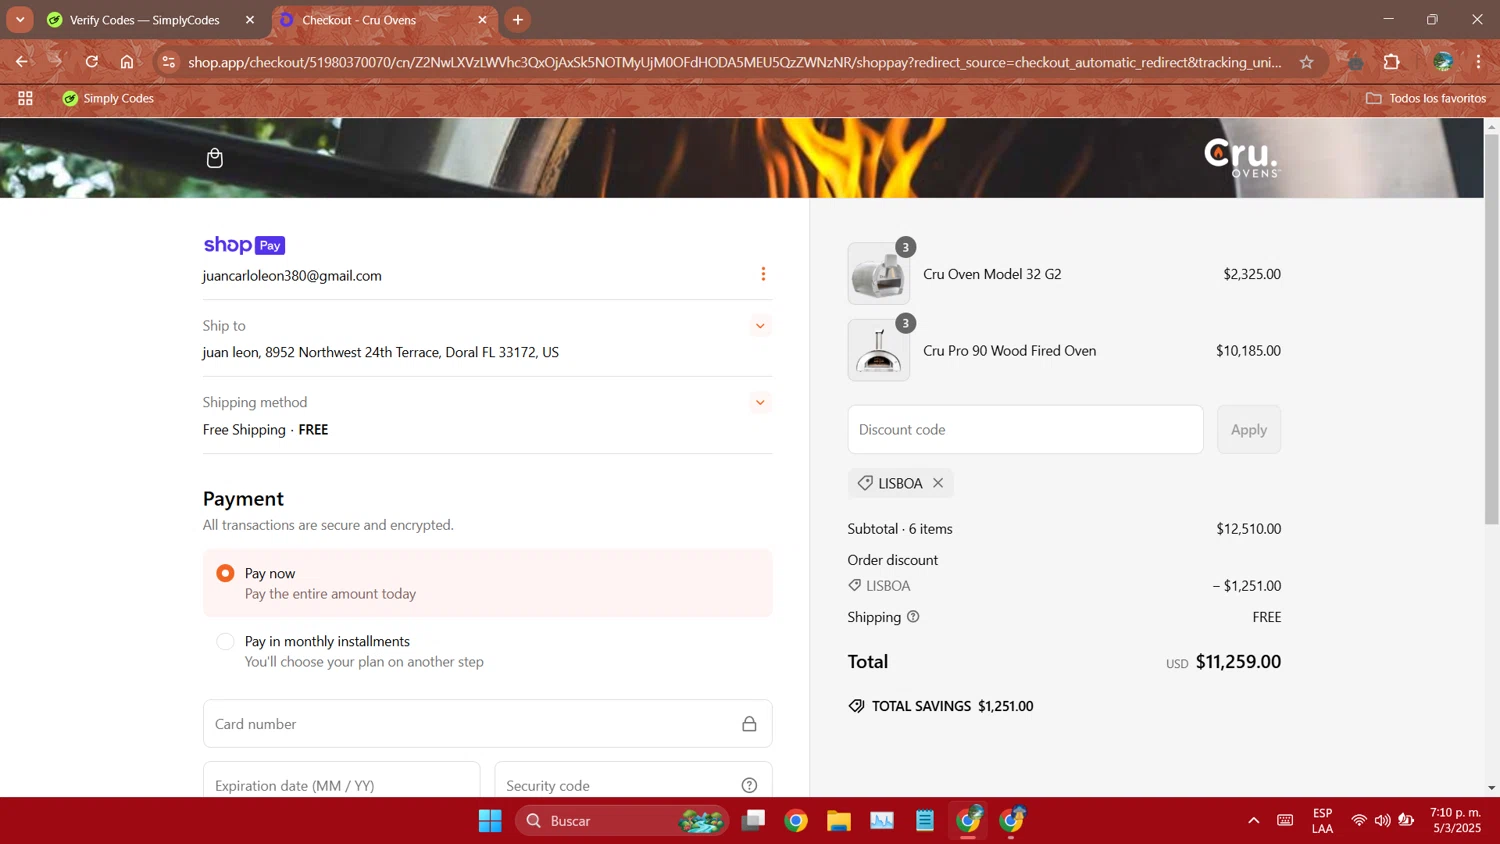Open the ESP LAA language indicator
This screenshot has width=1500, height=844.
1322,821
